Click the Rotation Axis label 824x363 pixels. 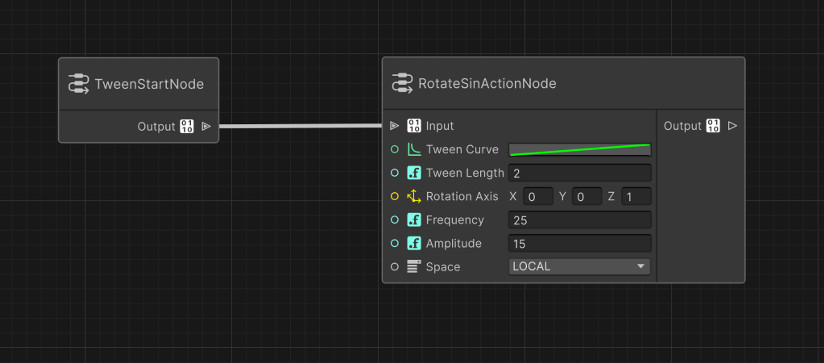(462, 196)
